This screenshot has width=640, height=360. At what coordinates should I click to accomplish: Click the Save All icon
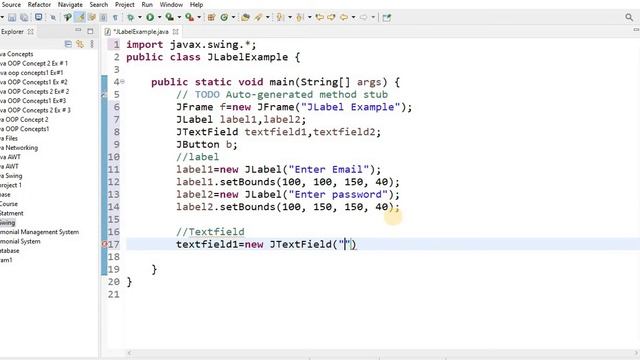tap(24, 18)
